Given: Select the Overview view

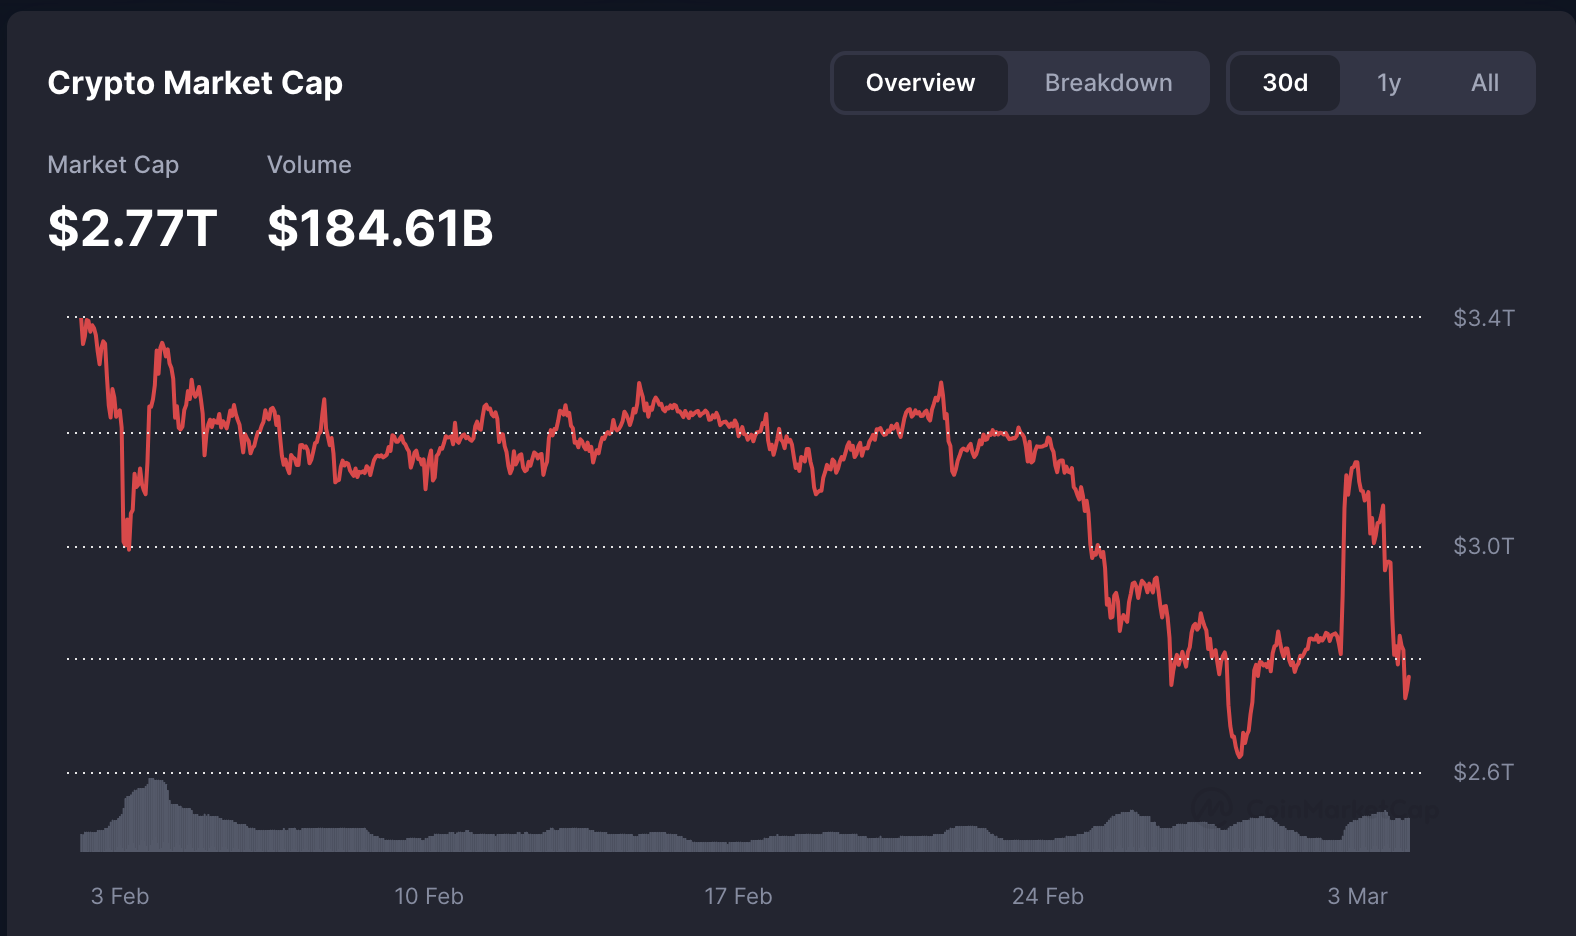Looking at the screenshot, I should pyautogui.click(x=920, y=83).
